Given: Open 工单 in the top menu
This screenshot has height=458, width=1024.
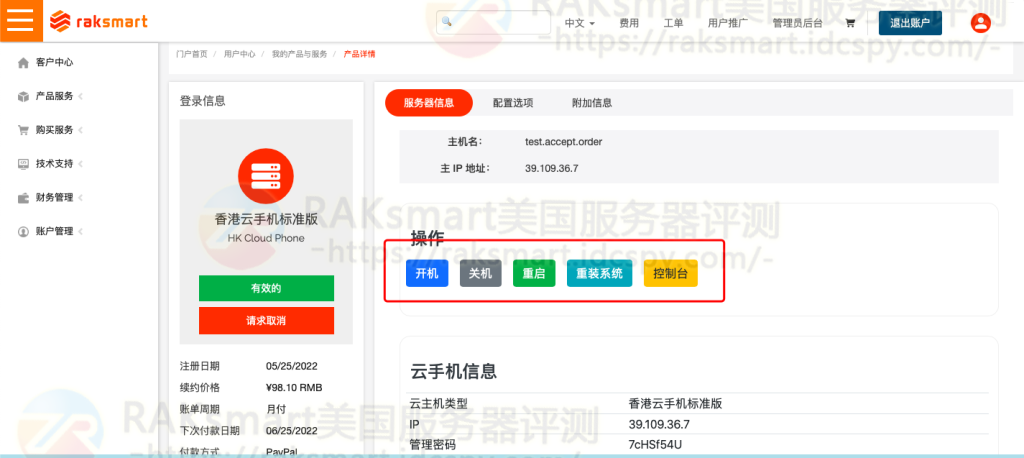Looking at the screenshot, I should pyautogui.click(x=673, y=23).
